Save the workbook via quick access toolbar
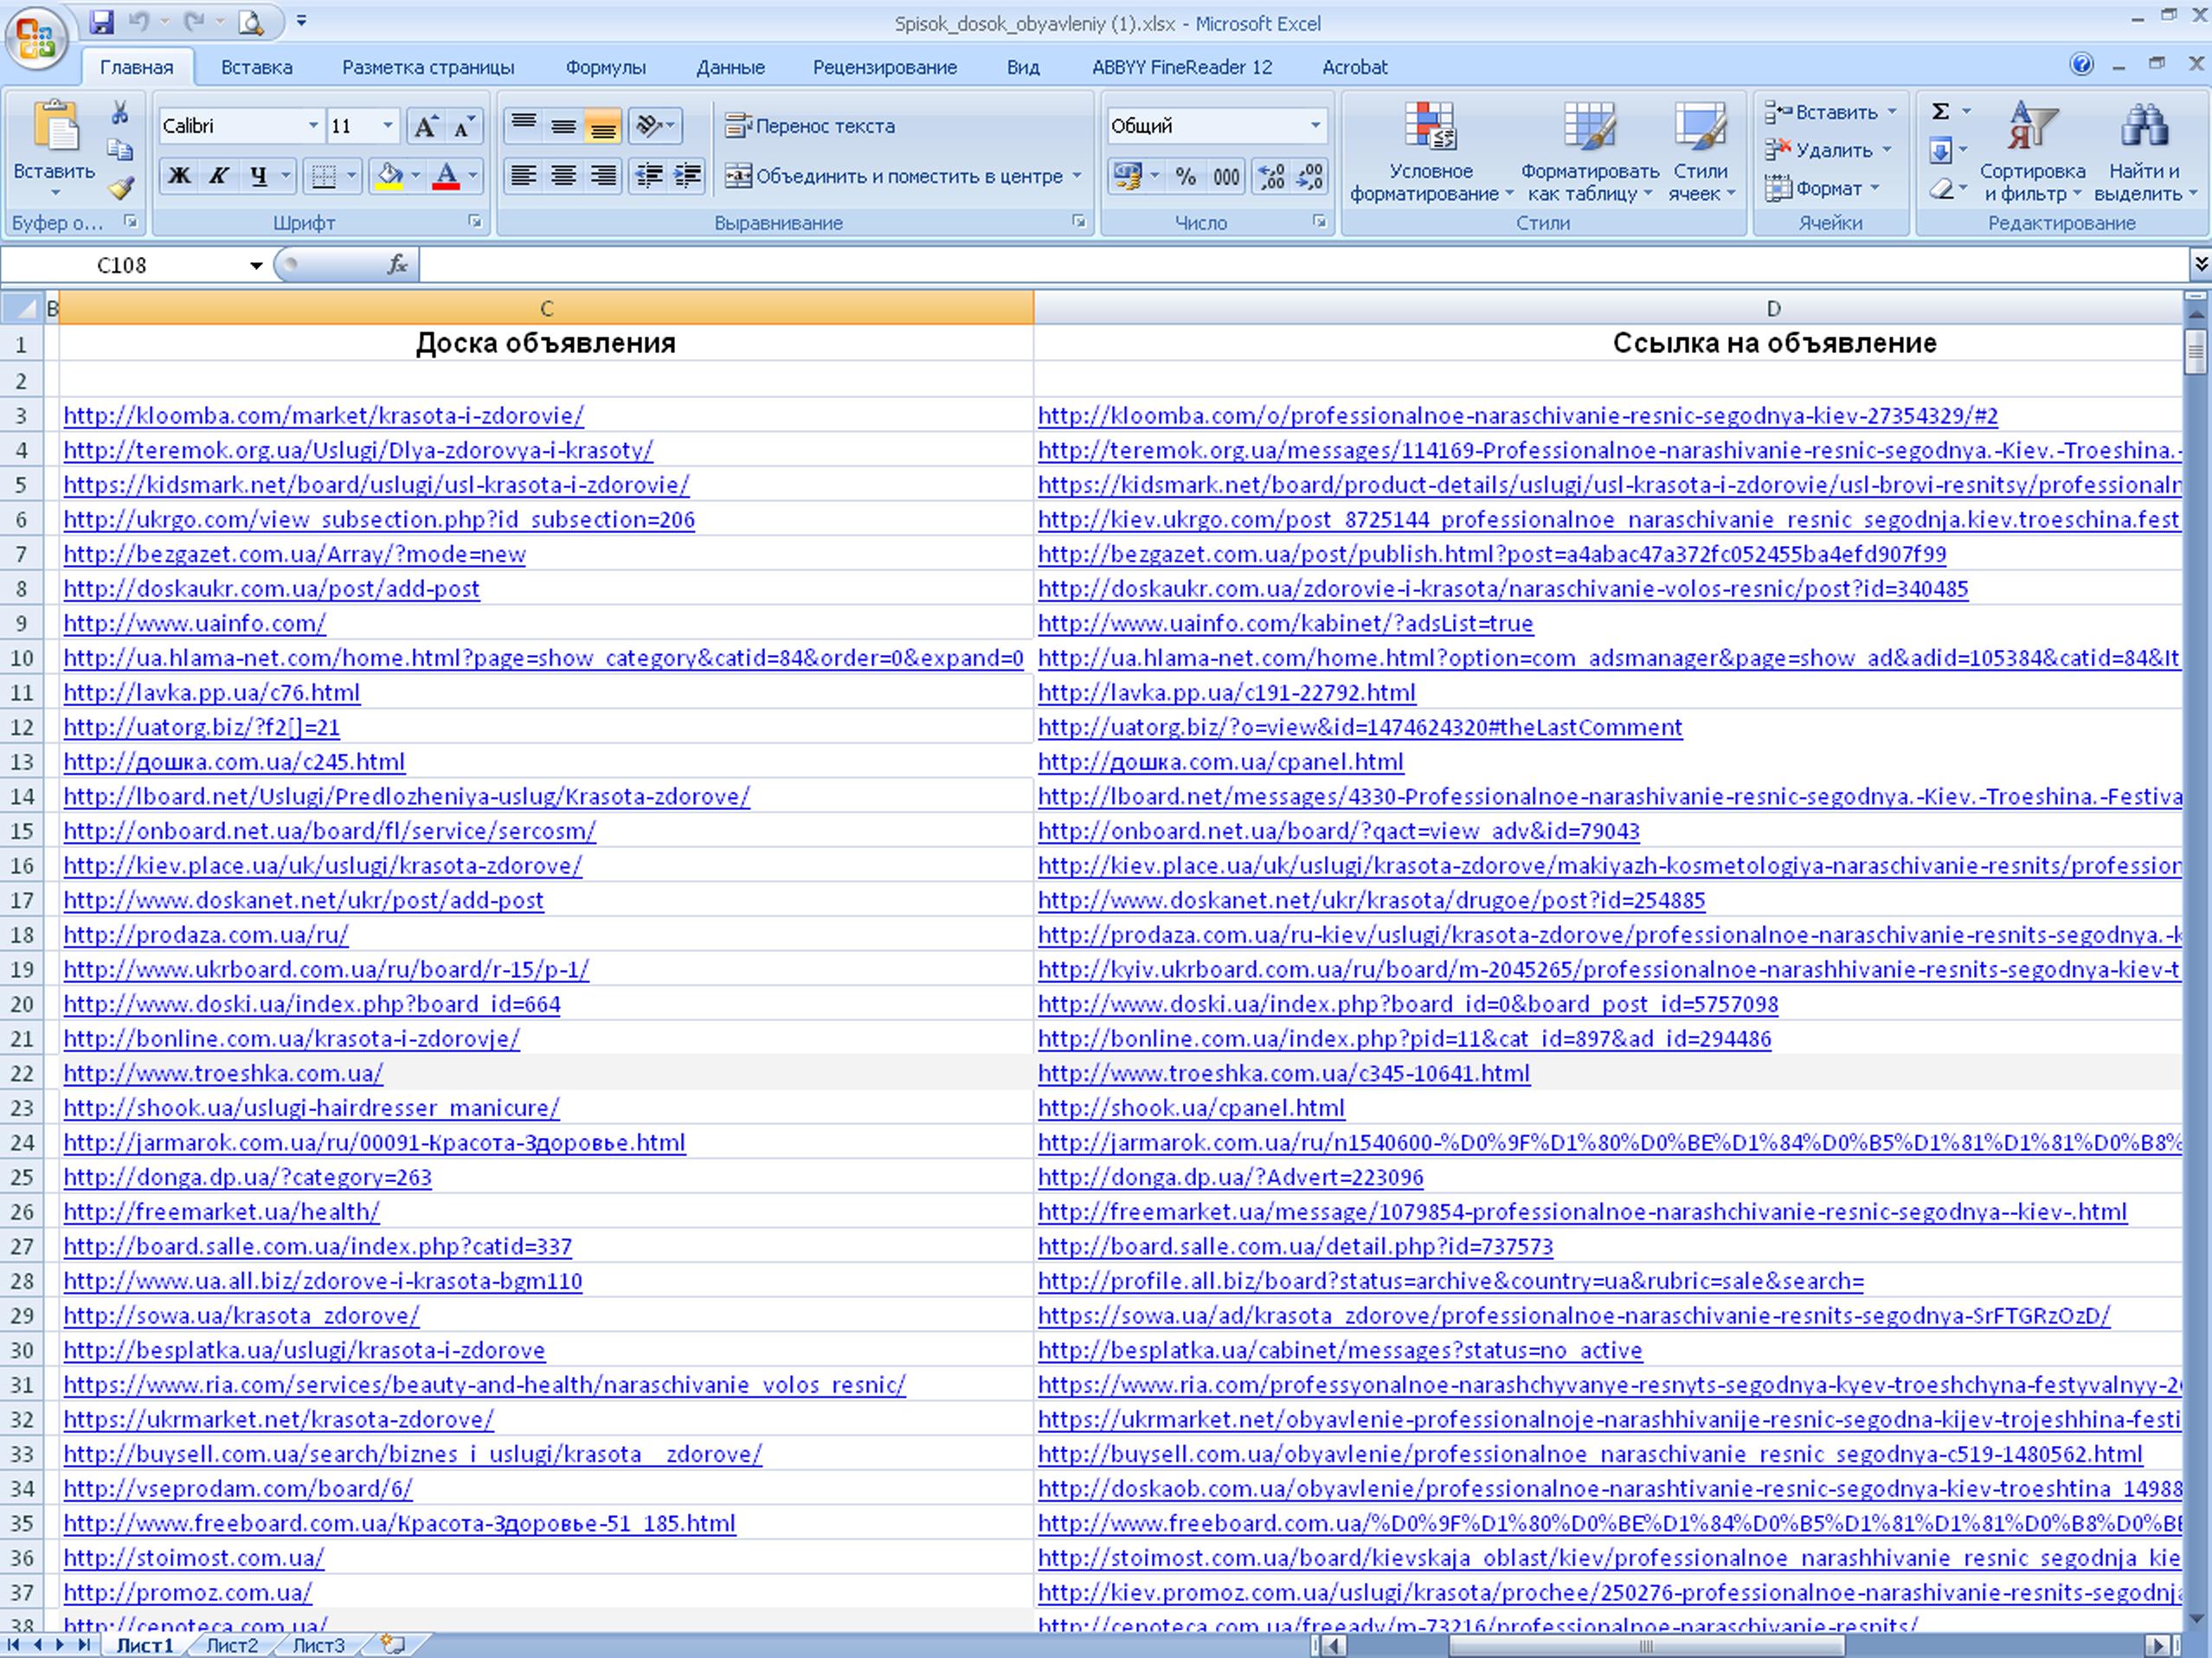2212x1658 pixels. 101,21
